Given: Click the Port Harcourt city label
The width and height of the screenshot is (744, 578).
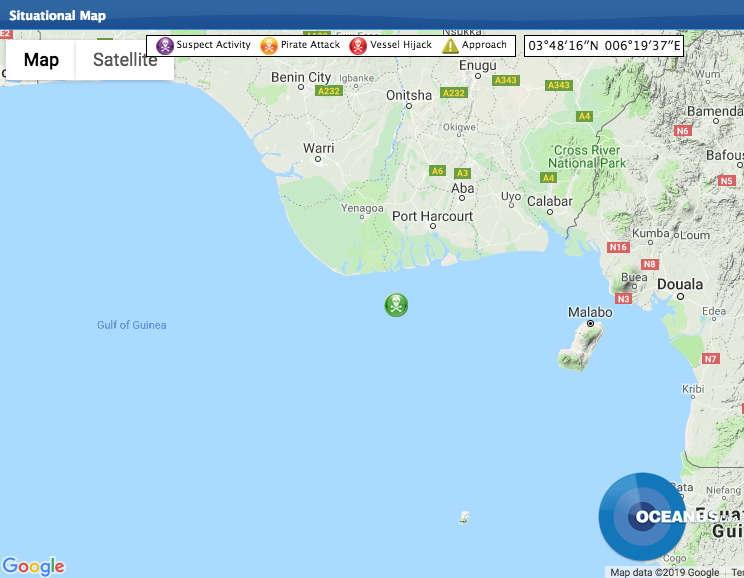Looking at the screenshot, I should pyautogui.click(x=432, y=216).
